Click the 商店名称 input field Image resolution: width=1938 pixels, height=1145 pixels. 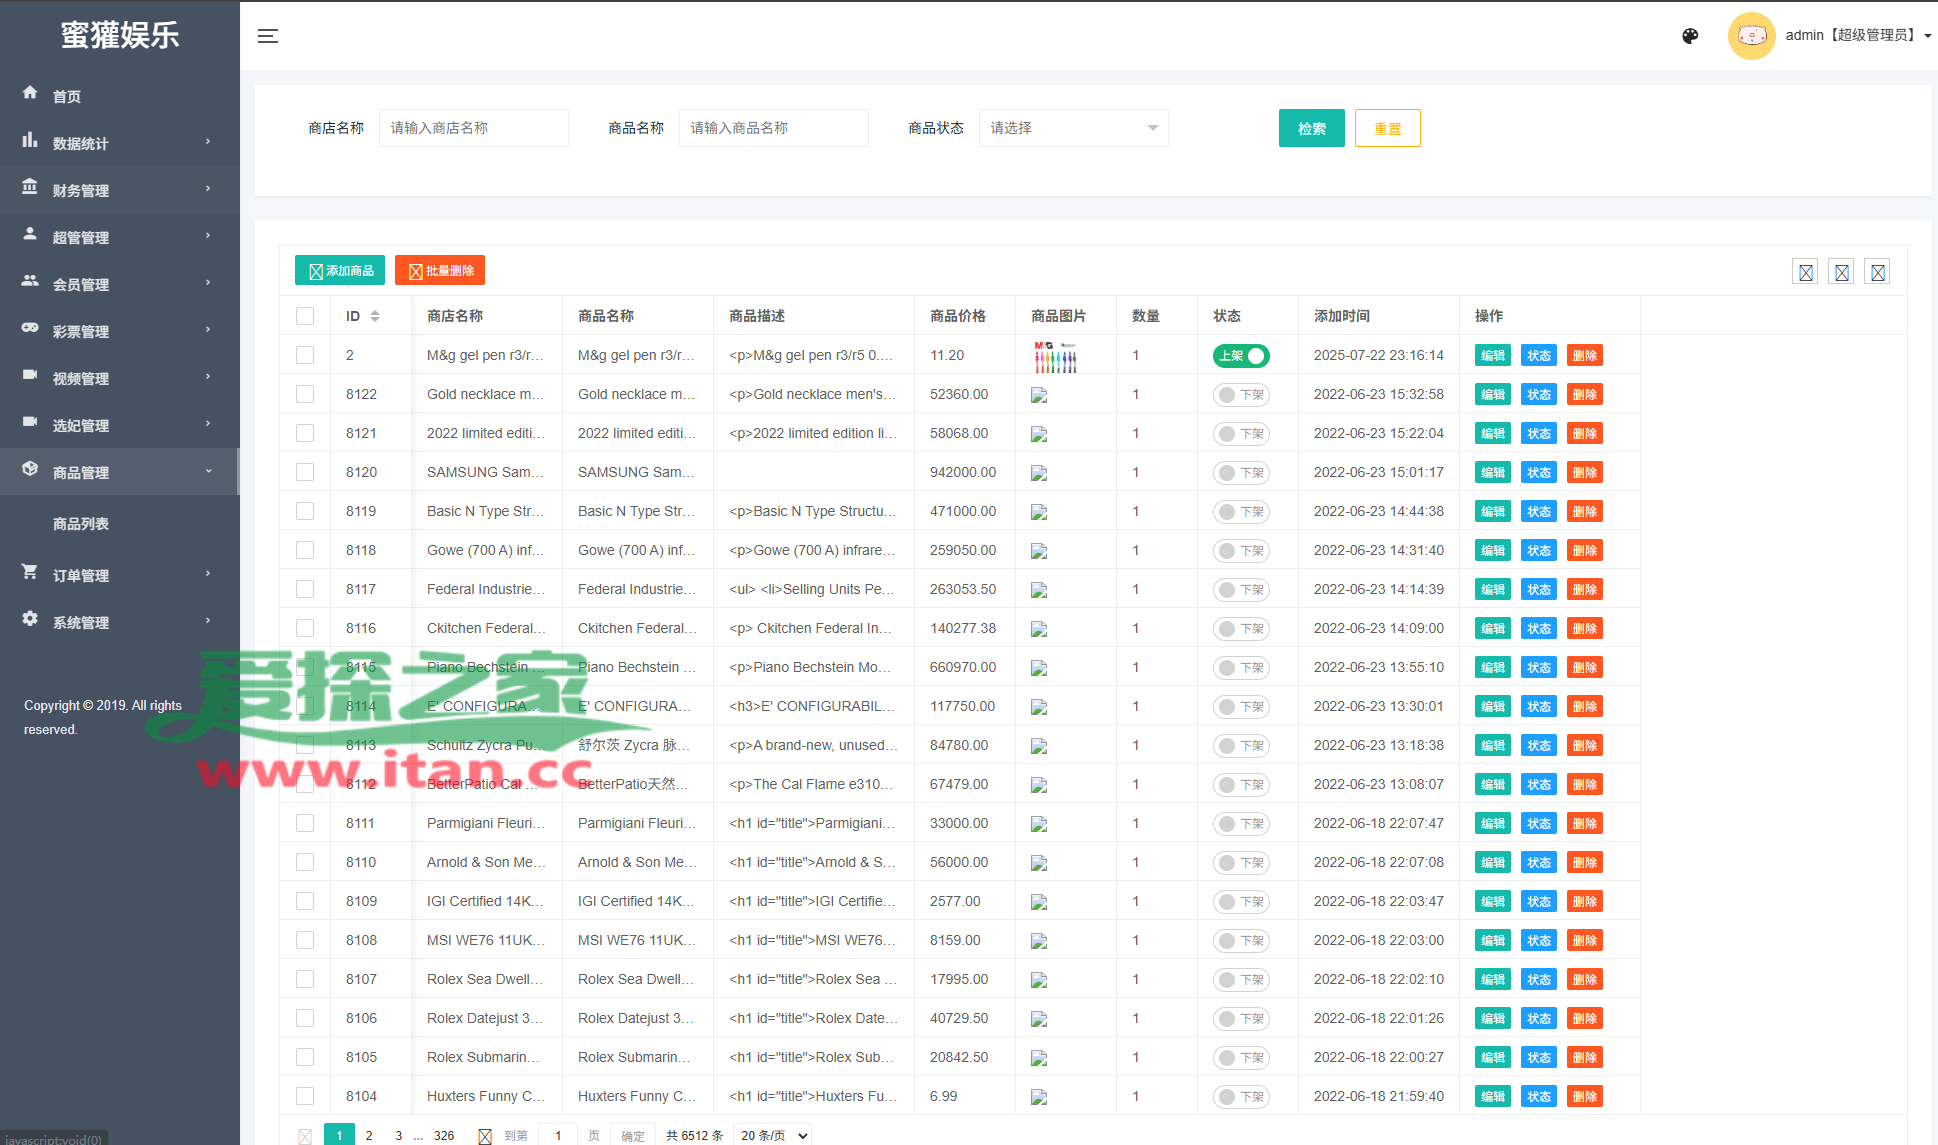(x=473, y=128)
